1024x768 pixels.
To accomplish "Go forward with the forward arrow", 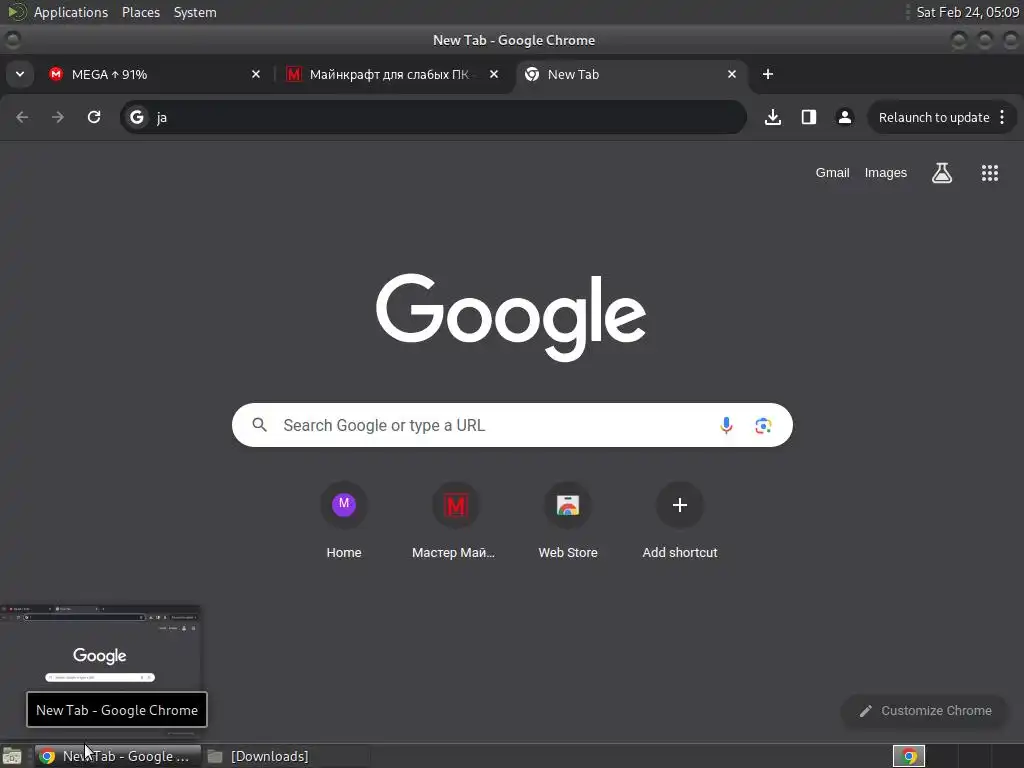I will [x=58, y=117].
